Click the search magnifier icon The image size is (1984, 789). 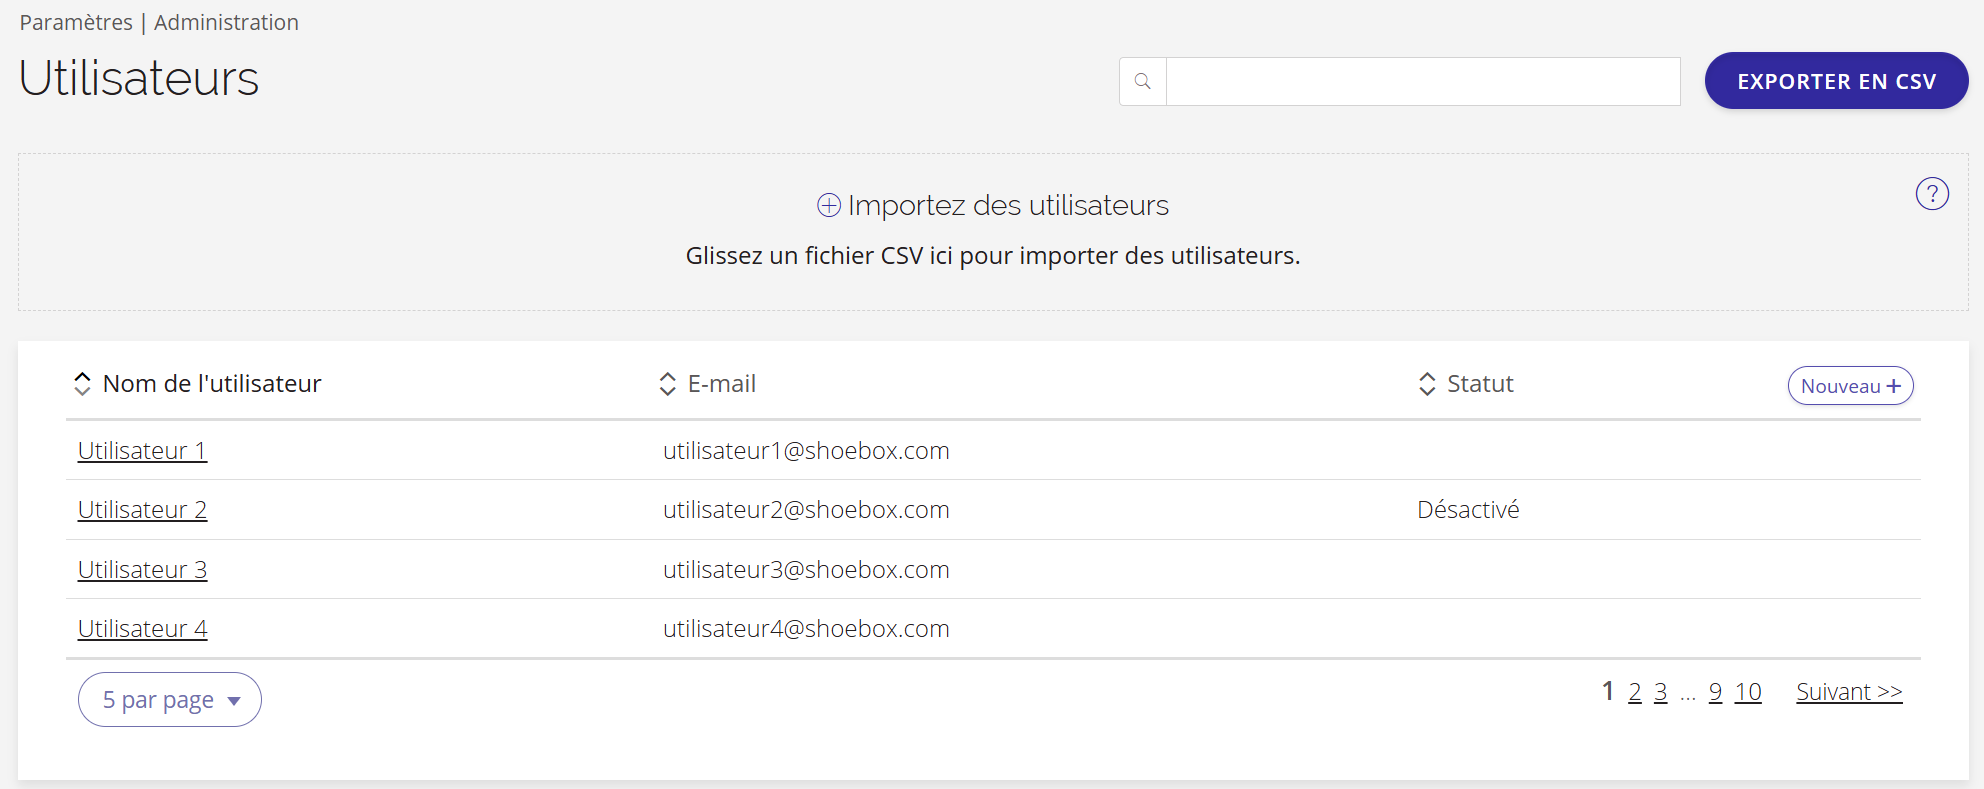(x=1143, y=81)
